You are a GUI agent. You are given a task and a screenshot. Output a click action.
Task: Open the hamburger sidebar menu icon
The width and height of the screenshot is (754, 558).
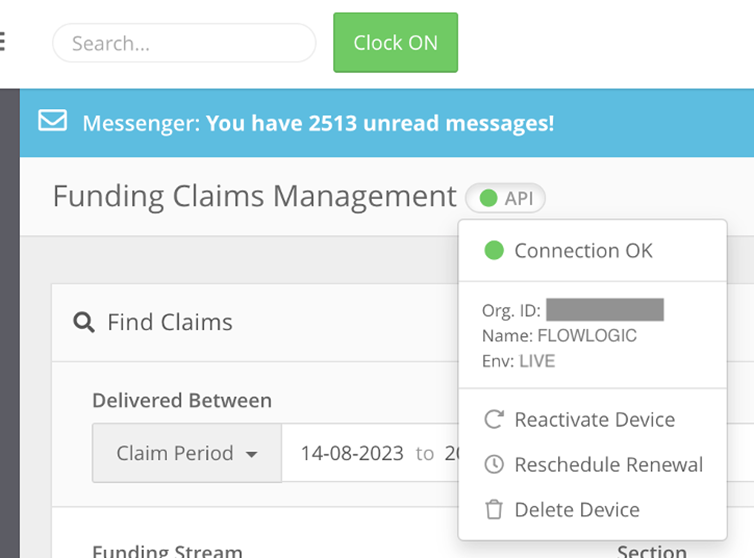[3, 42]
